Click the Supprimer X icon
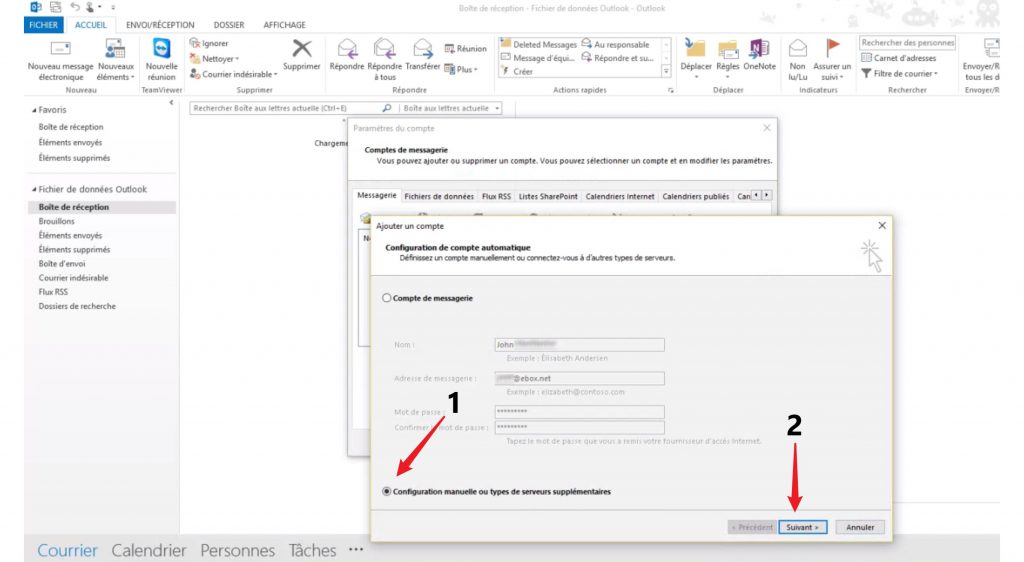This screenshot has height=562, width=1024. [302, 48]
